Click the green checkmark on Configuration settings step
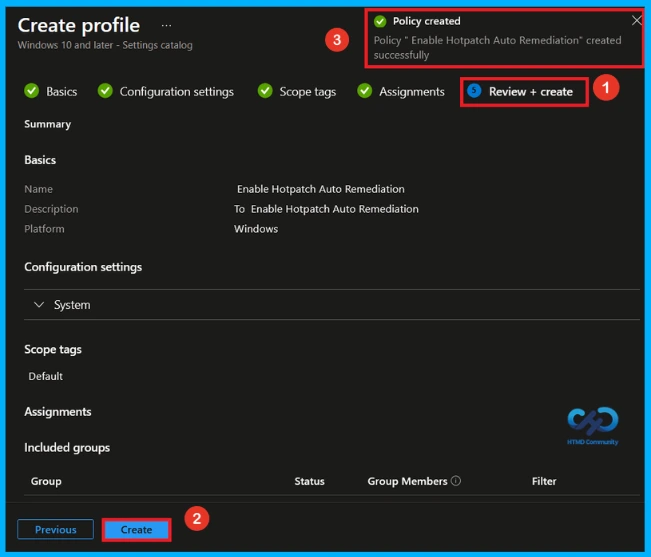This screenshot has width=651, height=557. tap(105, 91)
